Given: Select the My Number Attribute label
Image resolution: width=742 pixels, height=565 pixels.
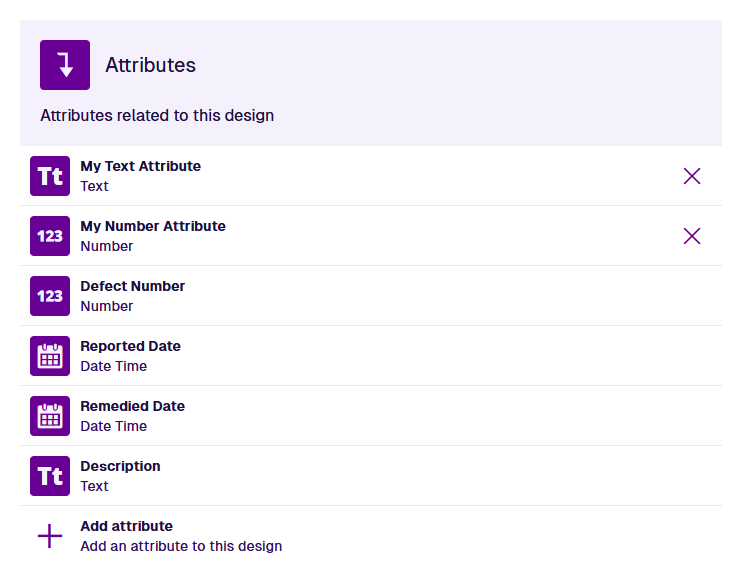Looking at the screenshot, I should pyautogui.click(x=153, y=226).
